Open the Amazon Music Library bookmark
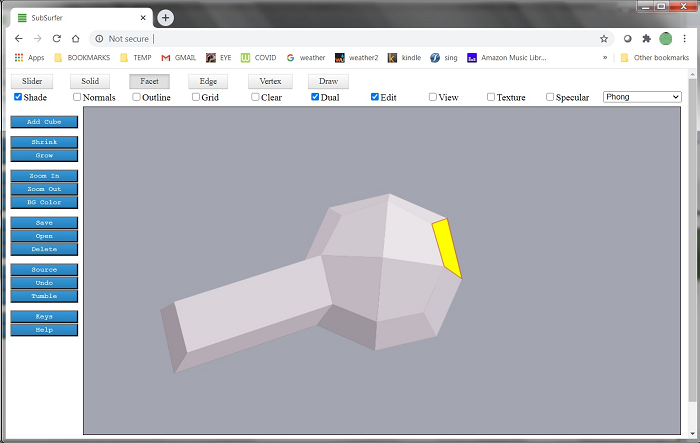Screen dimensions: 700x443 click(507, 58)
